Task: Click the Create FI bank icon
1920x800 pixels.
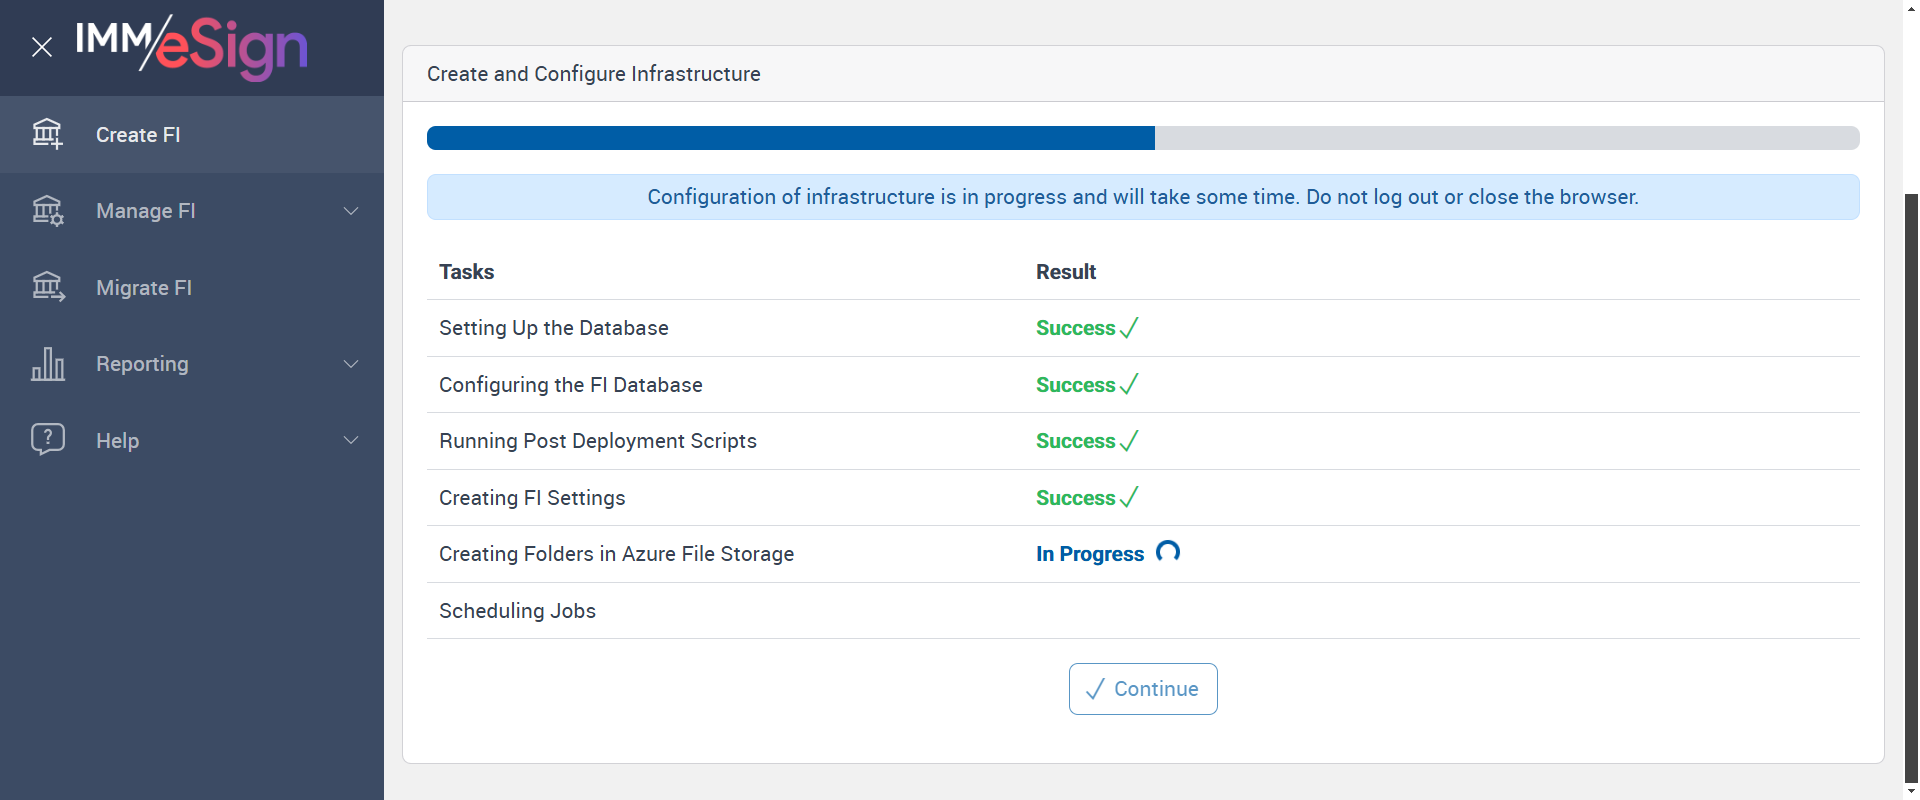Action: click(x=47, y=134)
